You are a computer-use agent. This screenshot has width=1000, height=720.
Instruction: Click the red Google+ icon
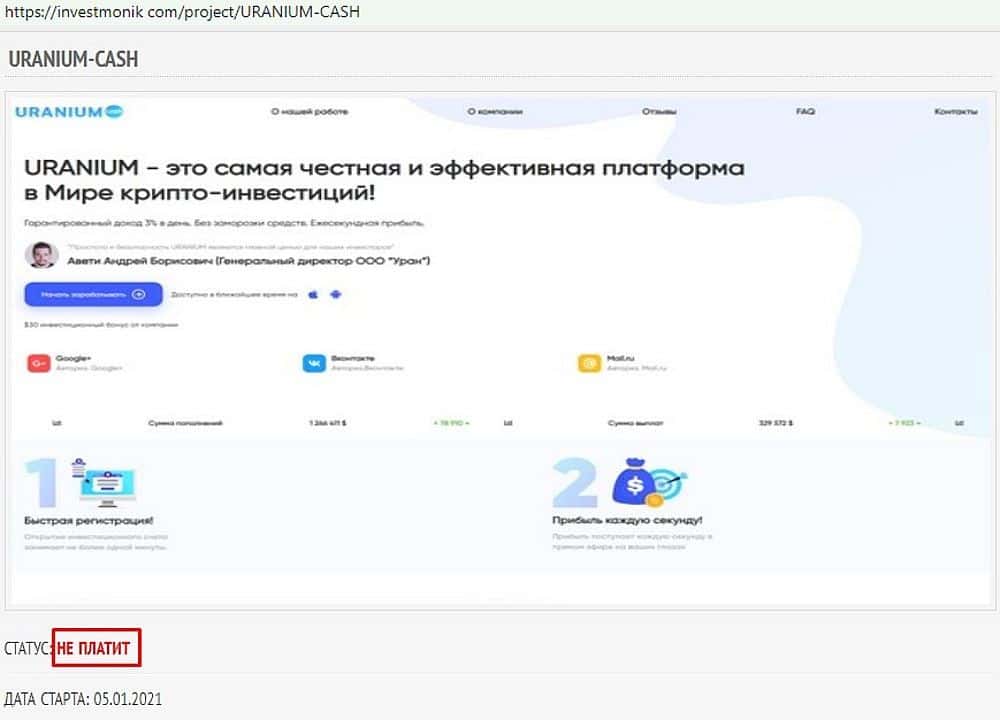39,363
